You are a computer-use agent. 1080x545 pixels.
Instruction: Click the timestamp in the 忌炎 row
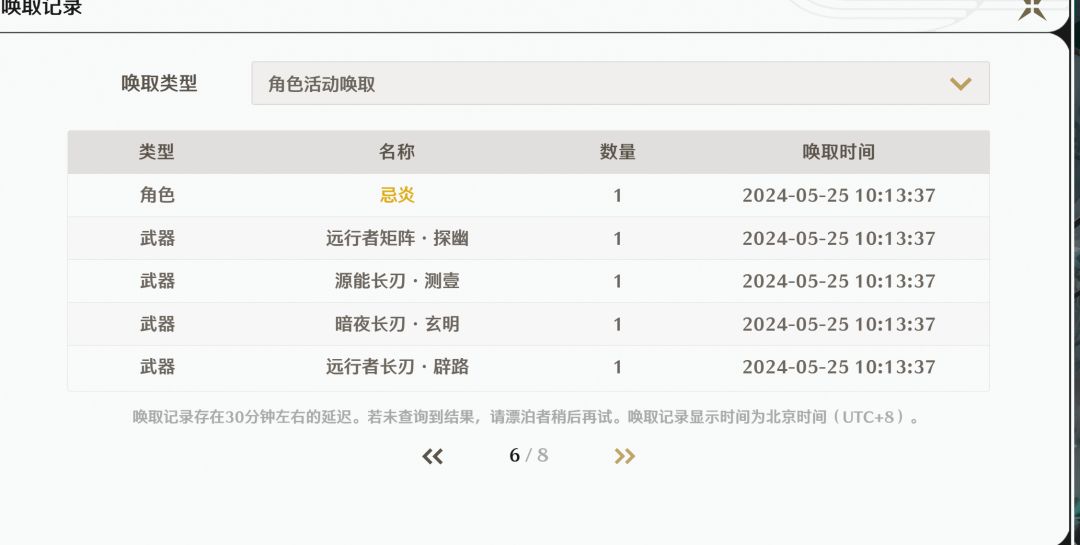(x=838, y=196)
